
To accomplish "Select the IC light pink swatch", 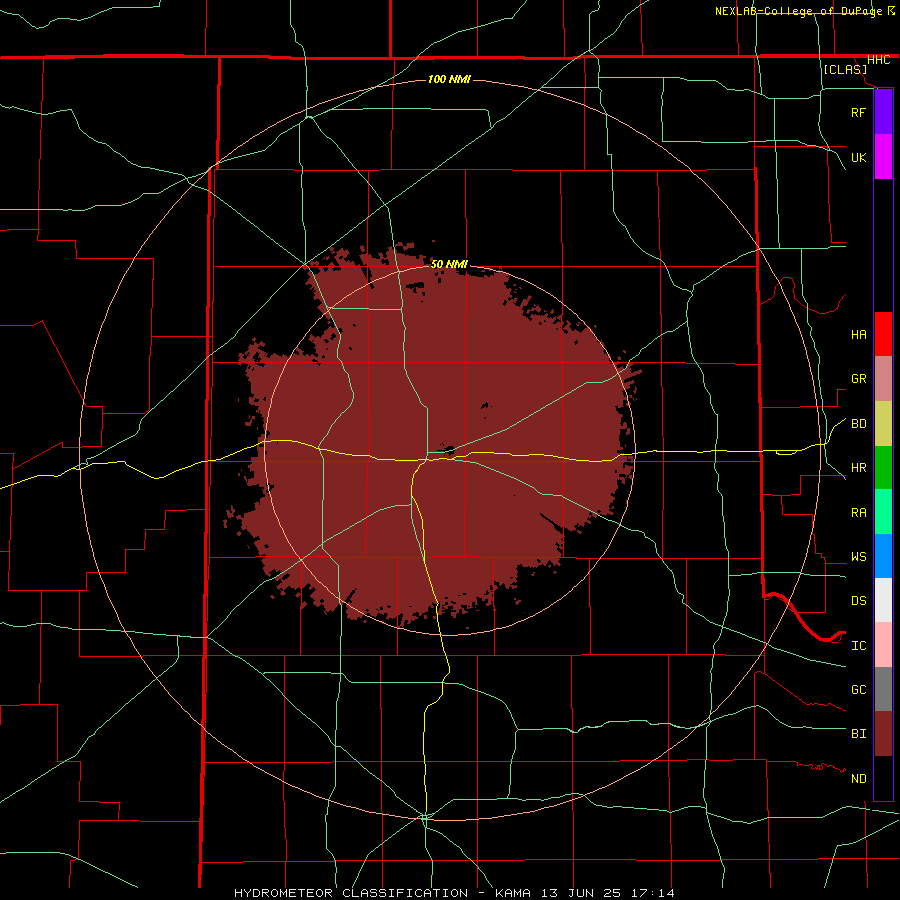I will coord(883,645).
